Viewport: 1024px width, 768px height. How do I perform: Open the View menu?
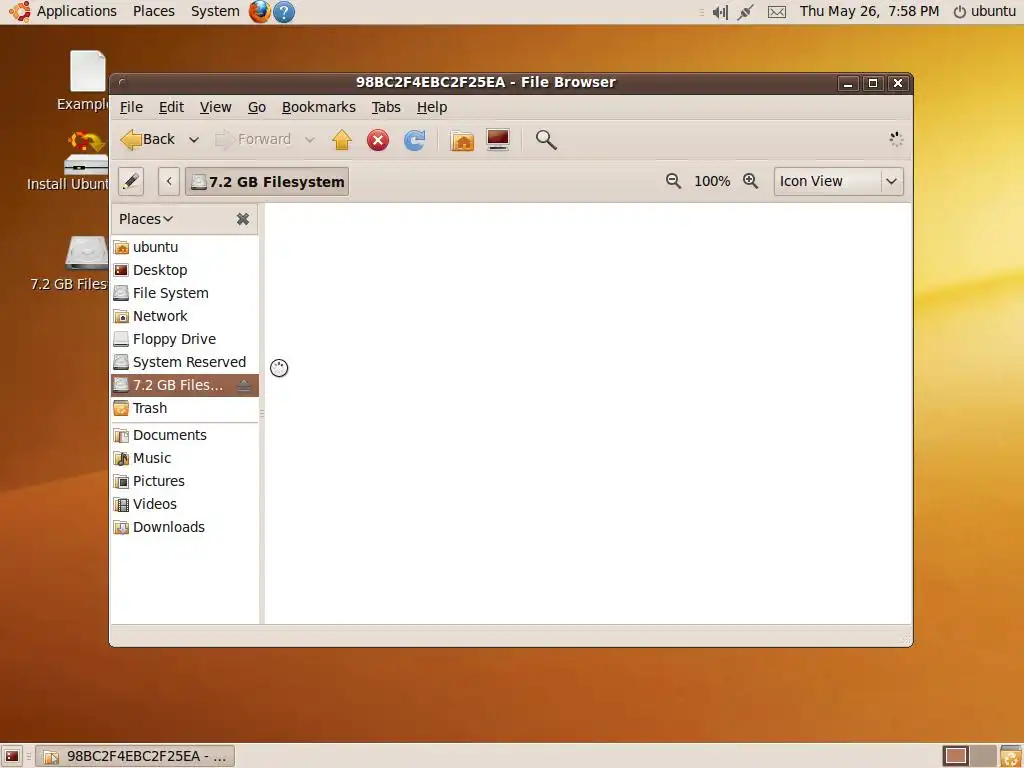[215, 107]
